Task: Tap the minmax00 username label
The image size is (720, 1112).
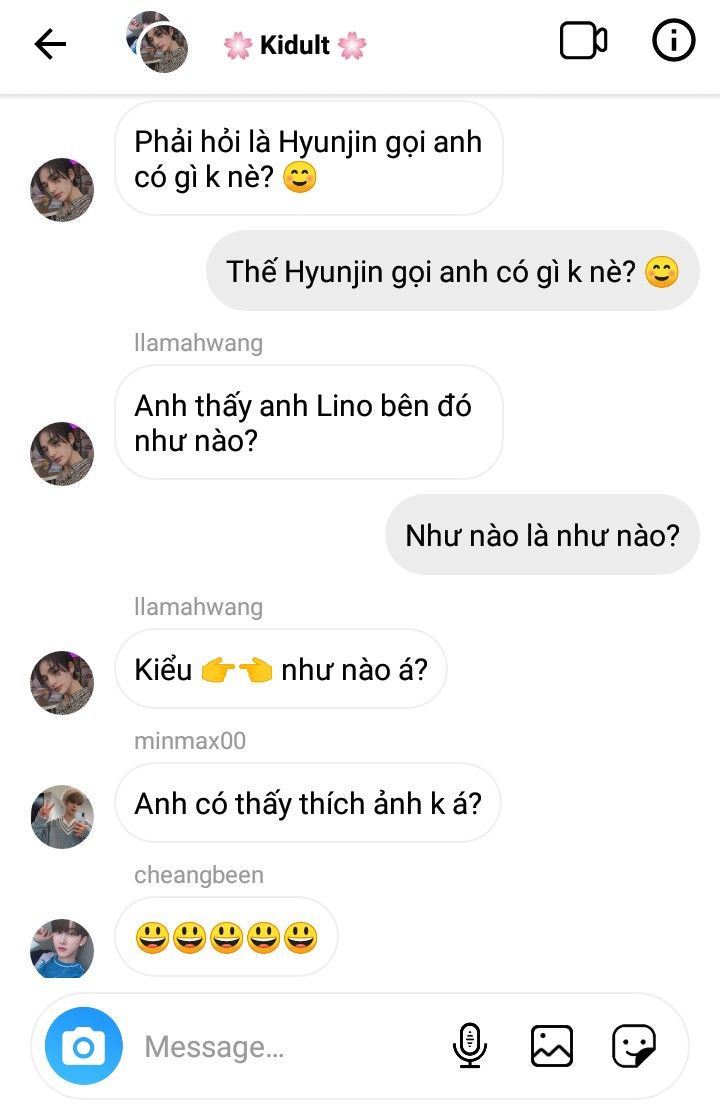Action: (x=190, y=741)
